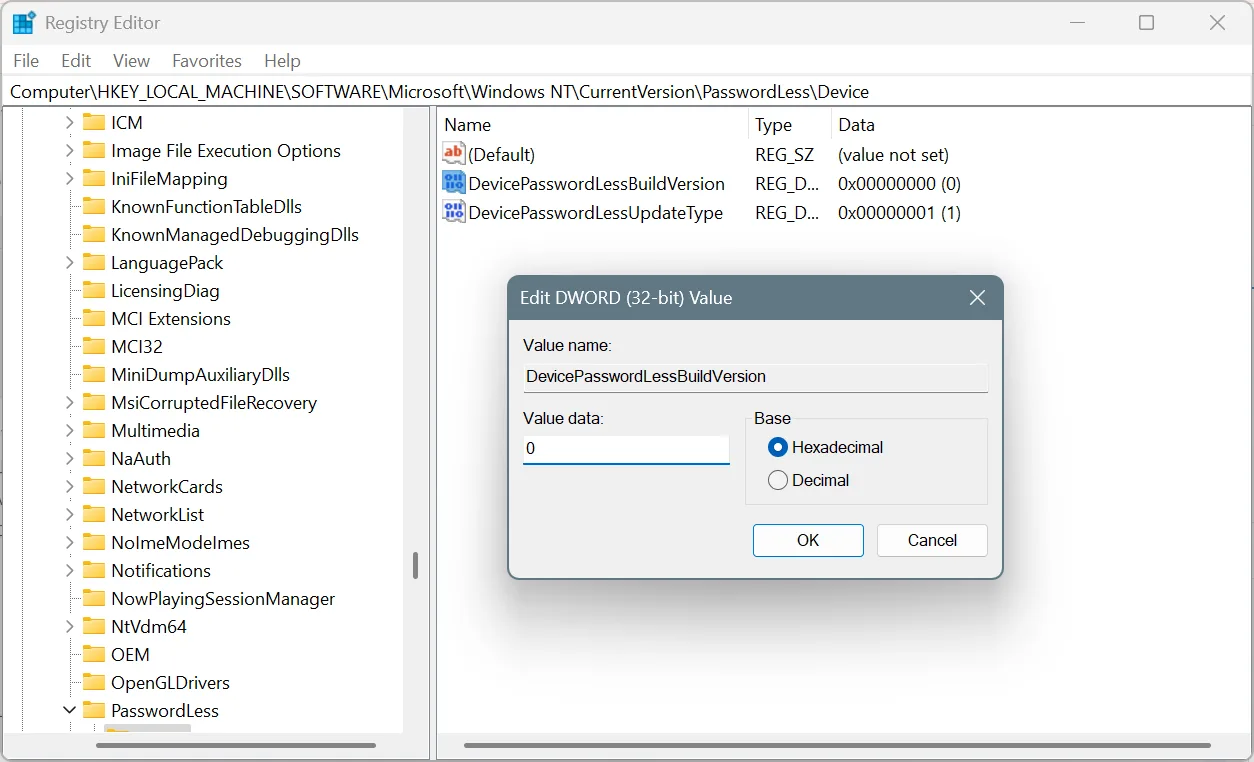1254x762 pixels.
Task: Collapse the PasswordLess key
Action: (69, 710)
